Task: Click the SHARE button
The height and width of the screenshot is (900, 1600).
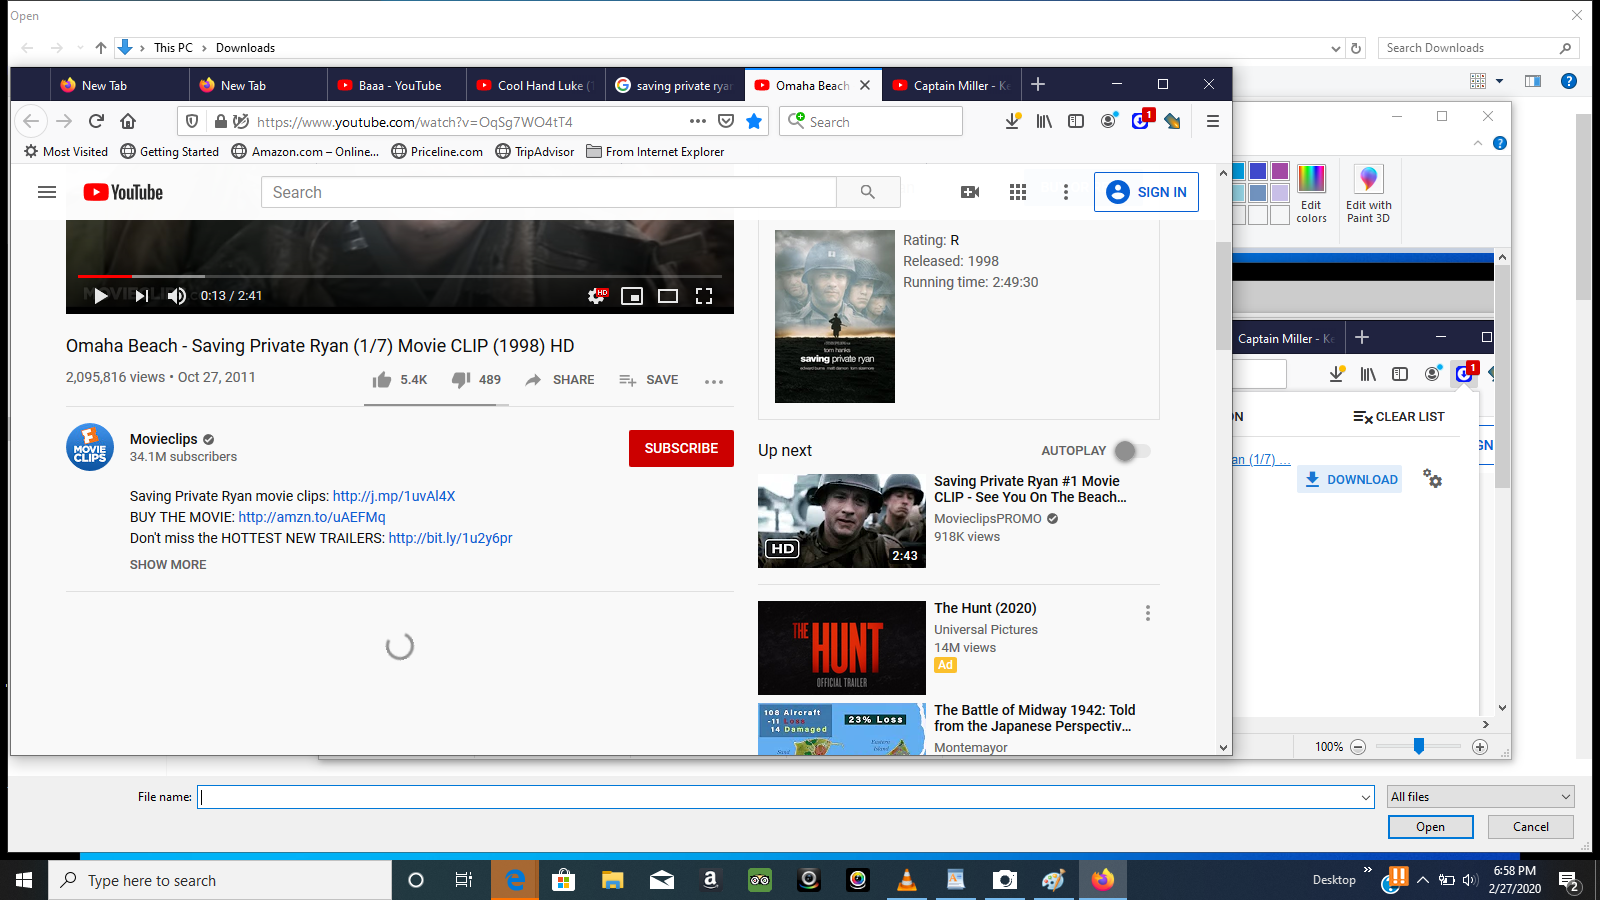Action: click(560, 380)
